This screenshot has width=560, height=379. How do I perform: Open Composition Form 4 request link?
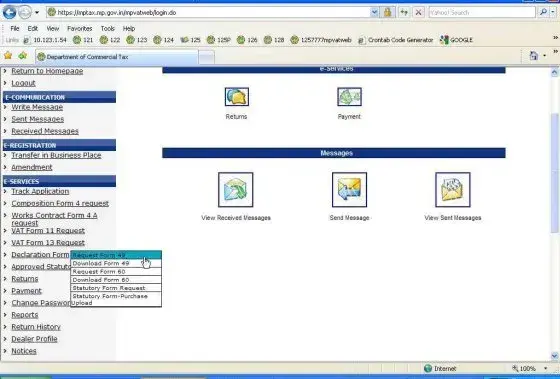[x=60, y=204]
